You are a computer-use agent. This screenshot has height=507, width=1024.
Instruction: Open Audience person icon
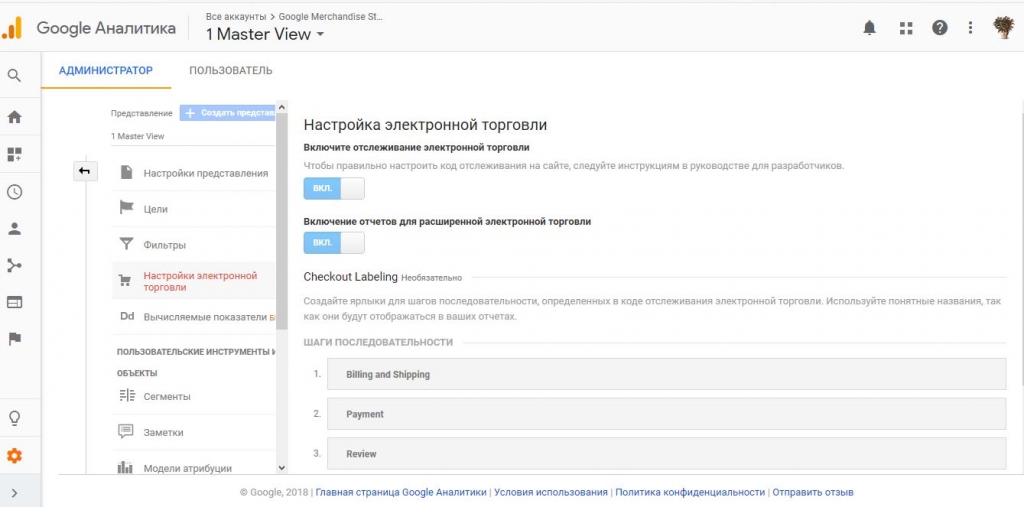(14, 229)
